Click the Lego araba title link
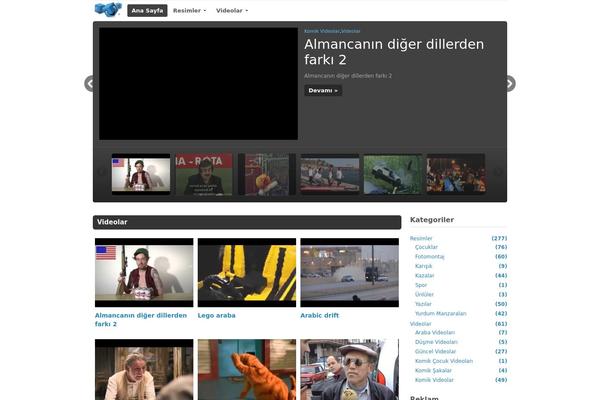The image size is (600, 400). click(217, 315)
